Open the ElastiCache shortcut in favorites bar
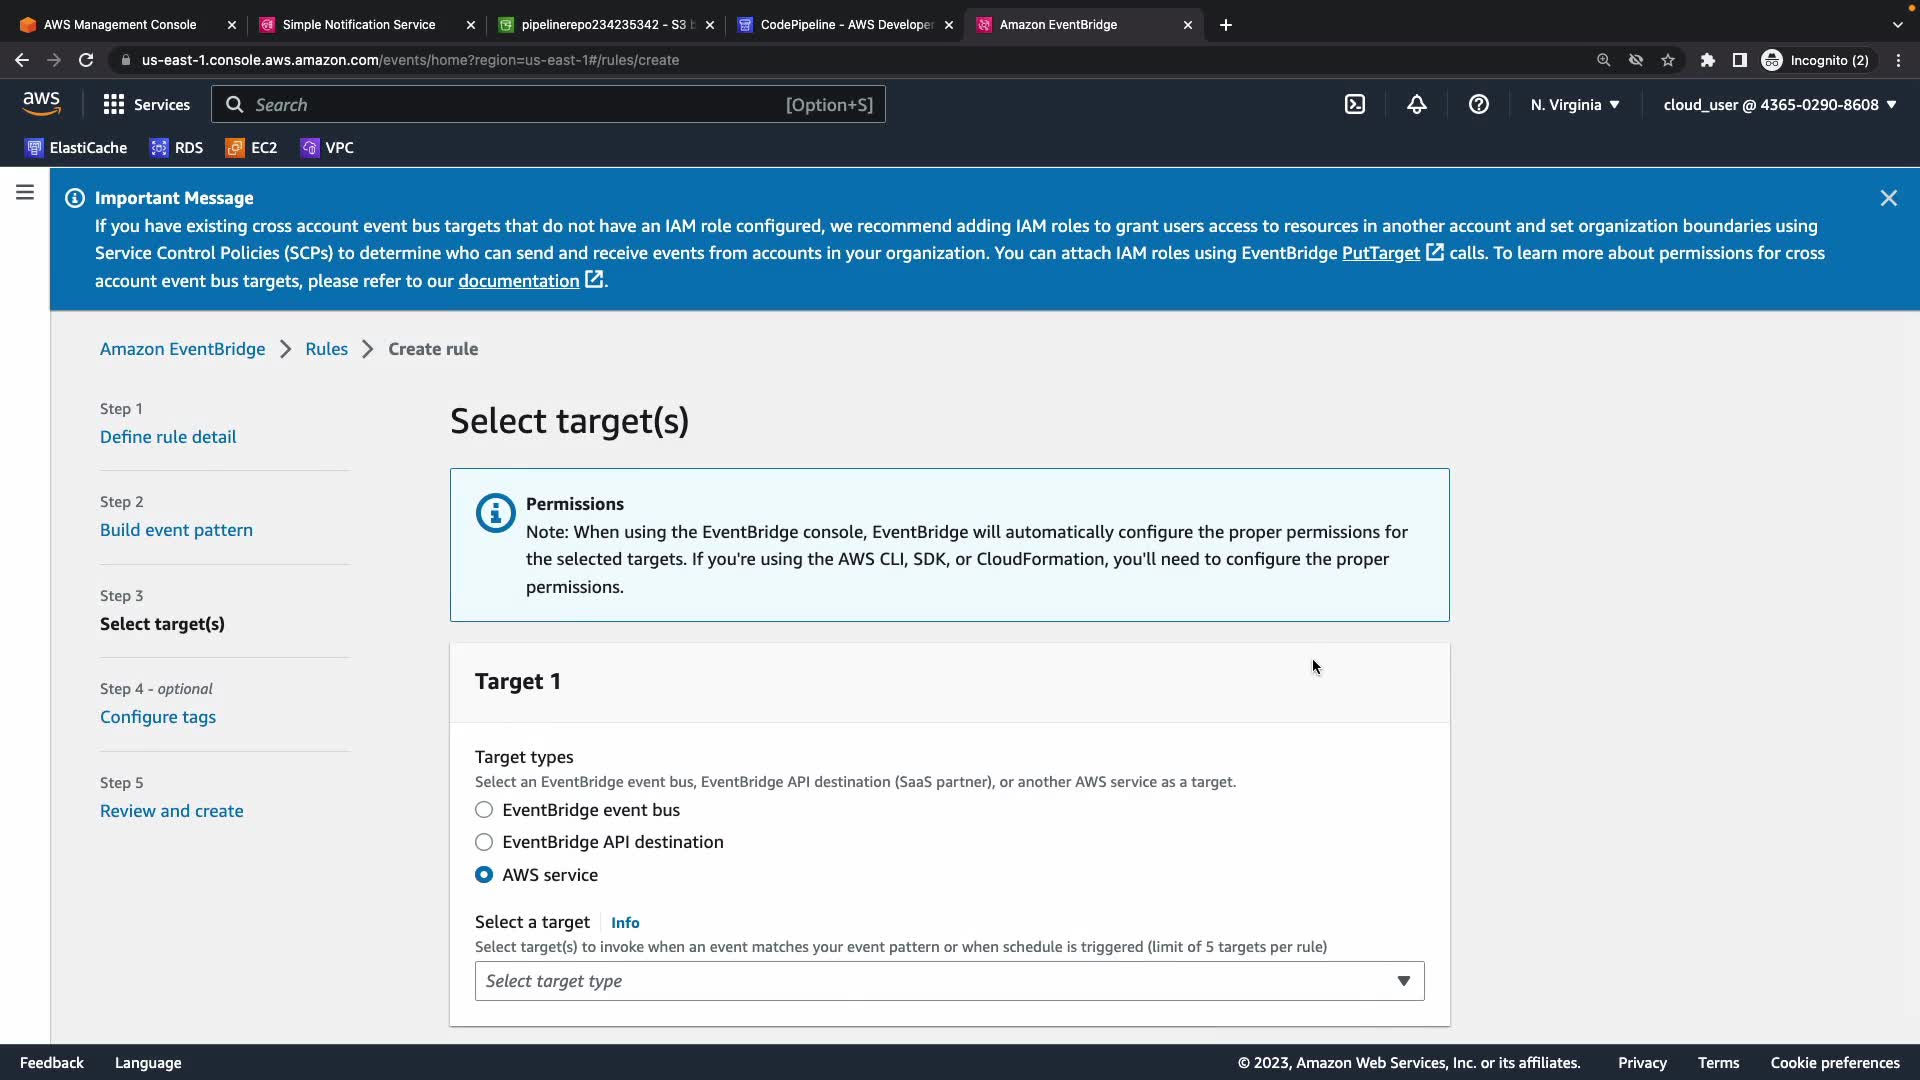Image resolution: width=1920 pixels, height=1080 pixels. pyautogui.click(x=76, y=148)
